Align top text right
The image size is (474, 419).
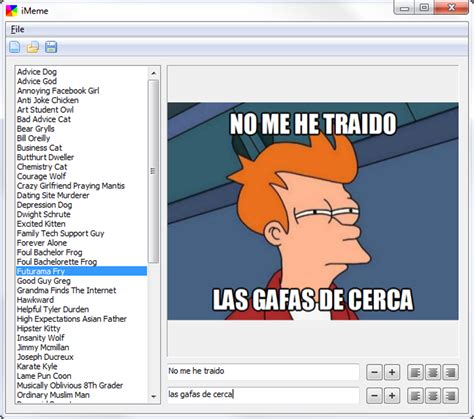(x=450, y=372)
